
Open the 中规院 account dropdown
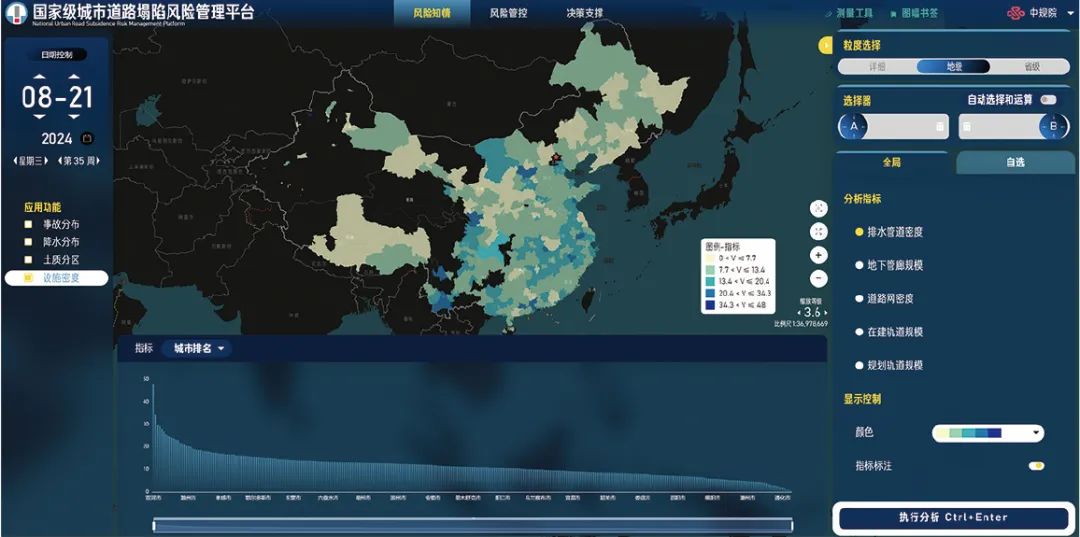pos(1036,13)
